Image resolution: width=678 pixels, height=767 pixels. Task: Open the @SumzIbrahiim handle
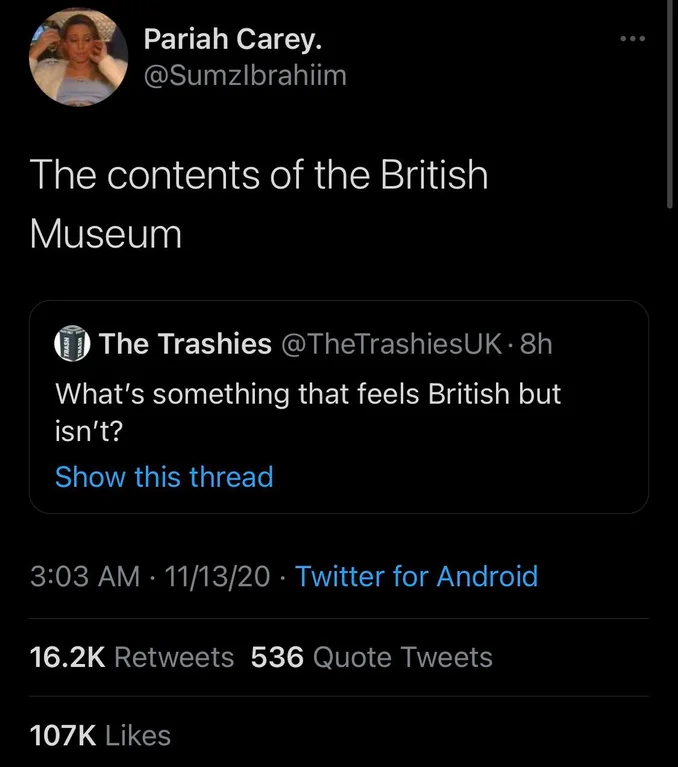coord(245,75)
